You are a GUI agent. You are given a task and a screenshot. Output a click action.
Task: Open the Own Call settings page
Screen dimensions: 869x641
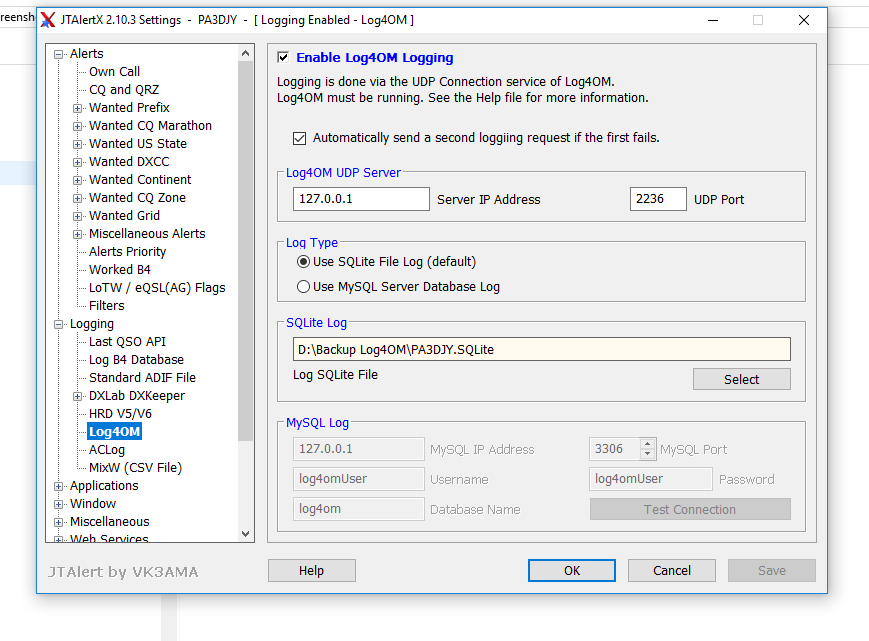[x=114, y=71]
